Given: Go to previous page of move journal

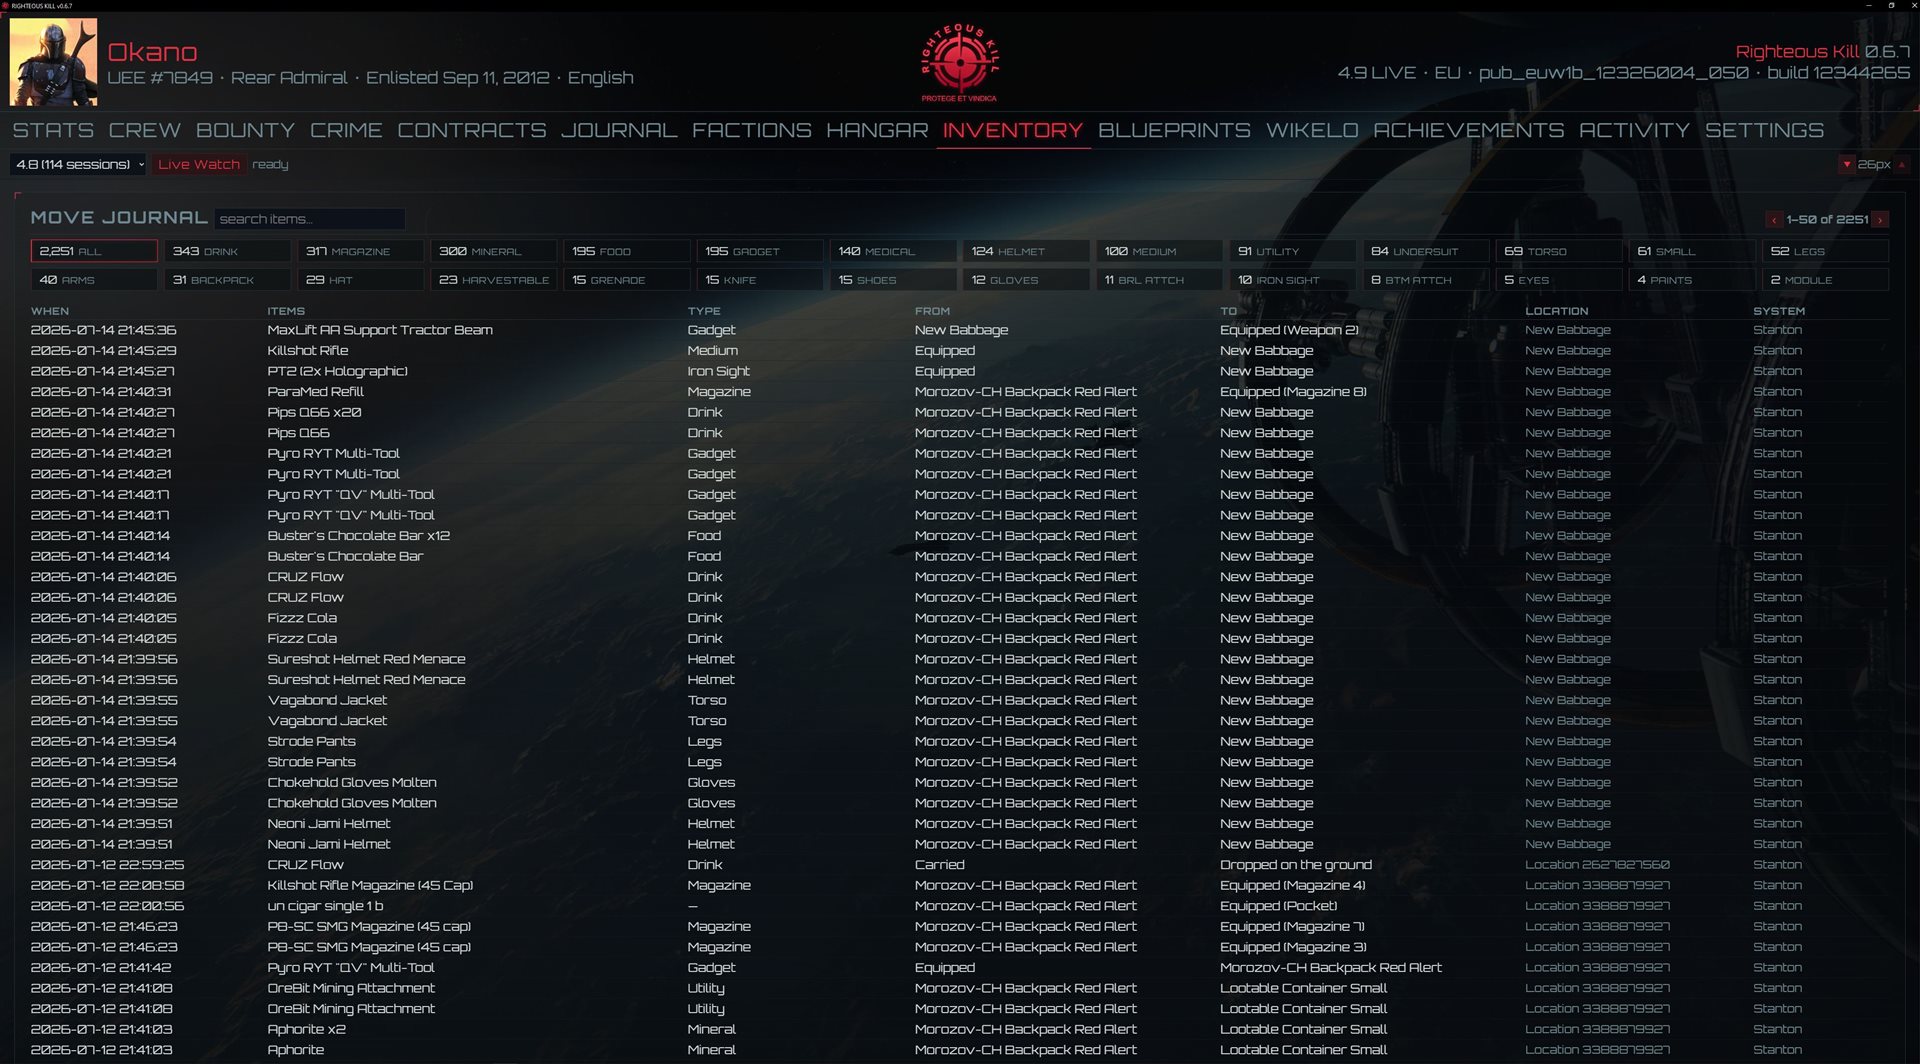Looking at the screenshot, I should coord(1774,219).
